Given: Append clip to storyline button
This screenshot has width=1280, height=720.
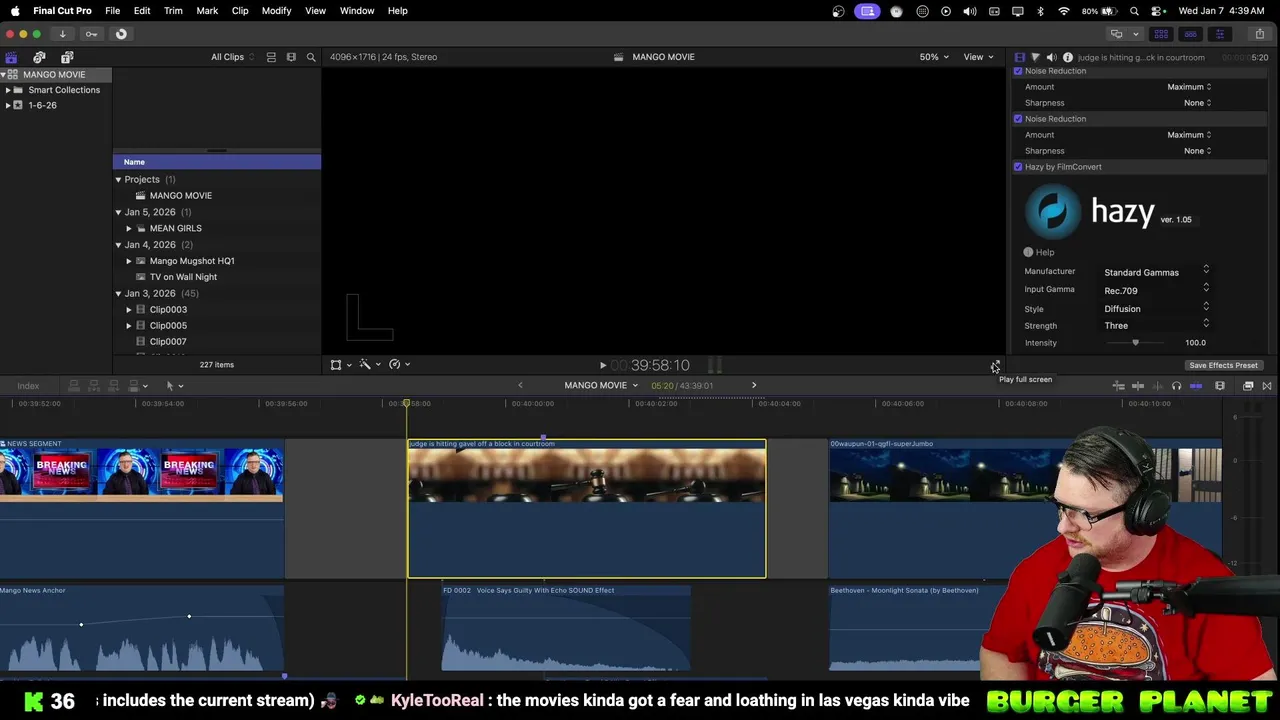Looking at the screenshot, I should coord(114,386).
